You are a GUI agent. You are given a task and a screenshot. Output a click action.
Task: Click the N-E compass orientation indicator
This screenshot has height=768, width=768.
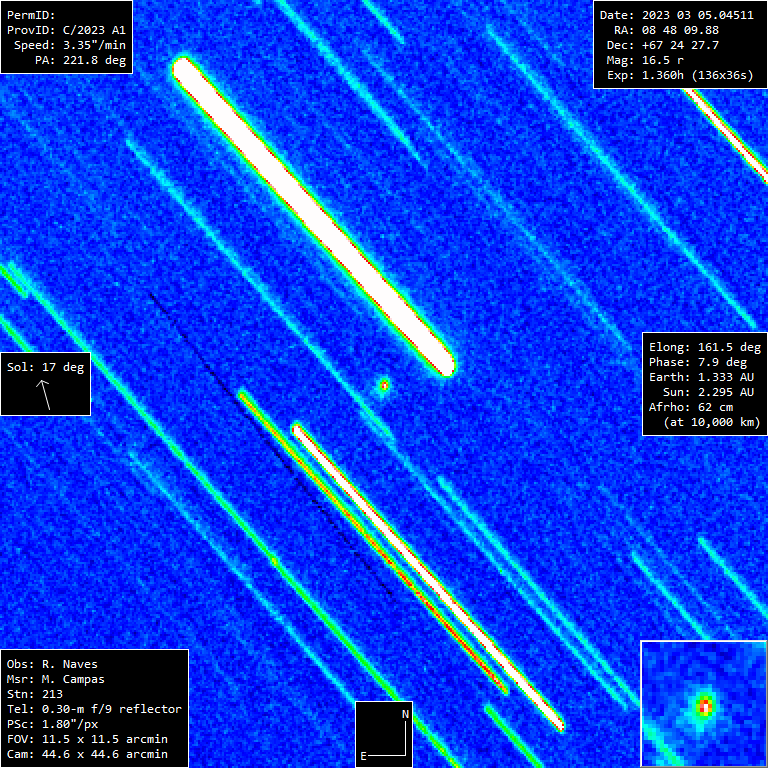coord(384,734)
